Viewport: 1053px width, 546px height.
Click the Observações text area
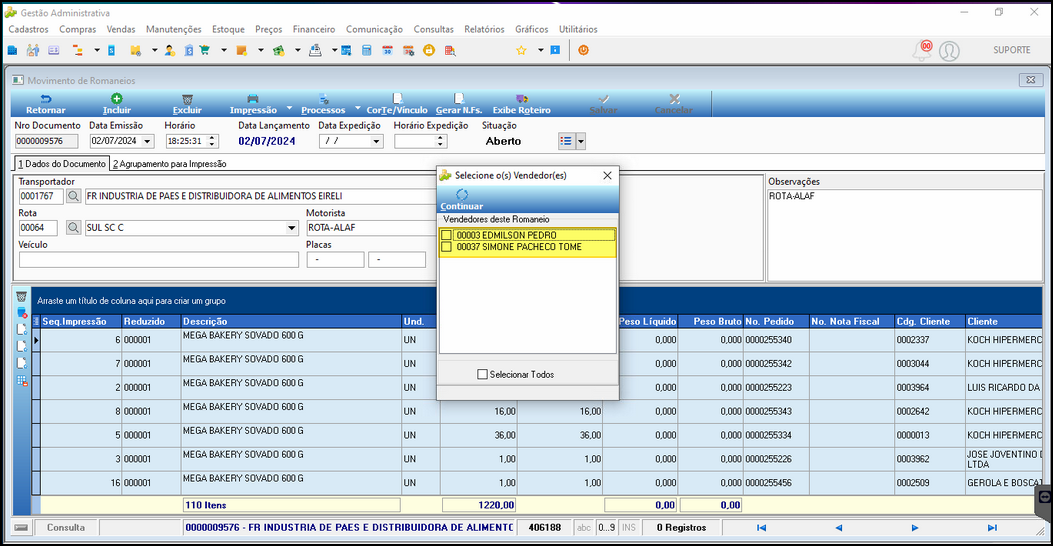tap(905, 235)
